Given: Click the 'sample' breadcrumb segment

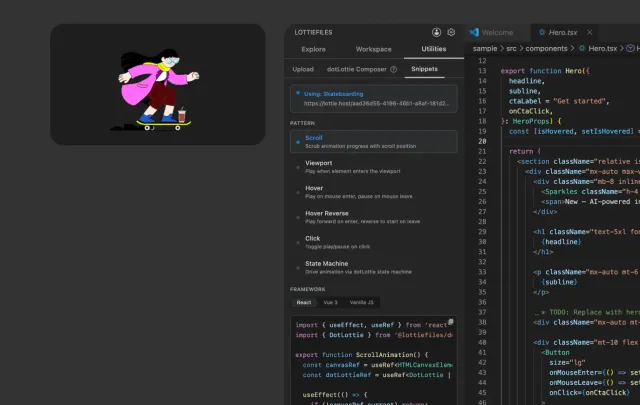Looking at the screenshot, I should point(485,49).
